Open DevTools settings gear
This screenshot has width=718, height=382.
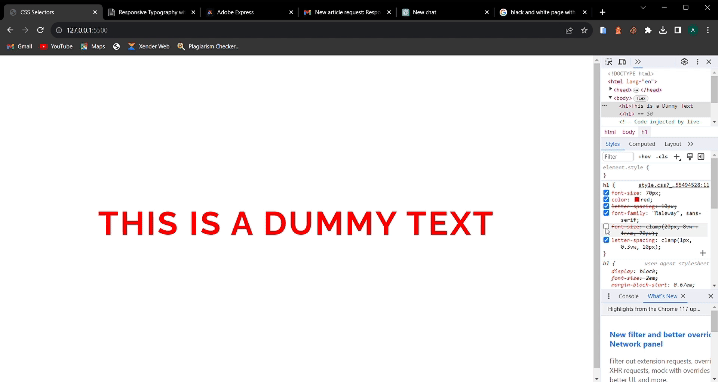(684, 62)
